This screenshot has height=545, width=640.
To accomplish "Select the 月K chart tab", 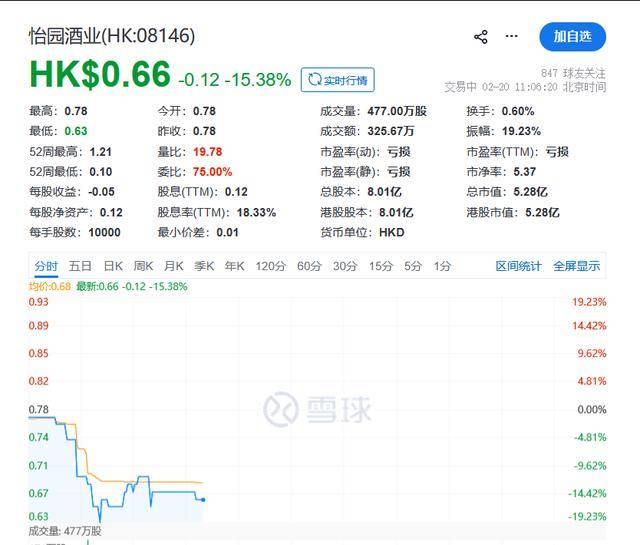I will 174,266.
